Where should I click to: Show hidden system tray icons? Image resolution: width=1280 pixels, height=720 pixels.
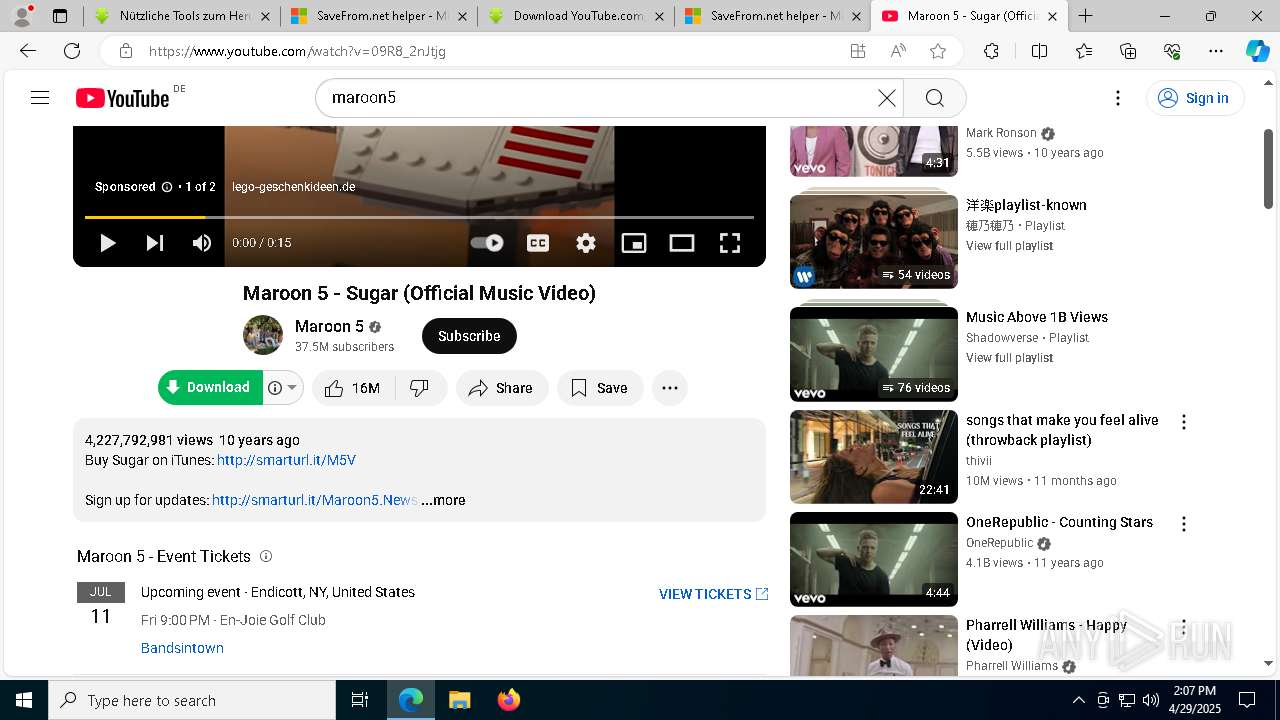click(1078, 700)
